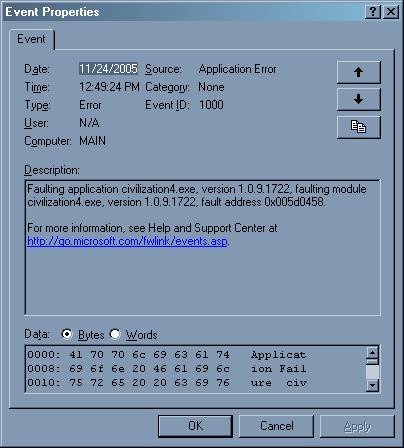The height and width of the screenshot is (448, 404).
Task: Click the data scrollbar down arrow
Action: pyautogui.click(x=372, y=385)
